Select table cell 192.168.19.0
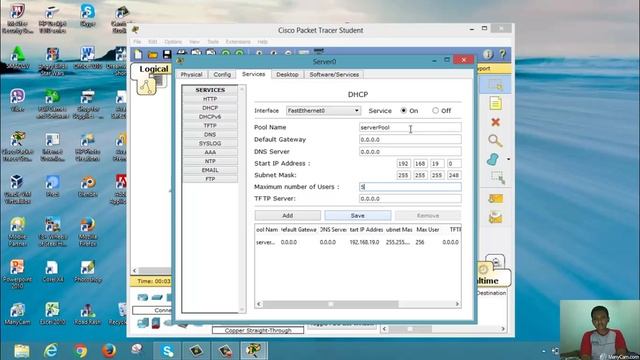This screenshot has width=640, height=360. [364, 242]
